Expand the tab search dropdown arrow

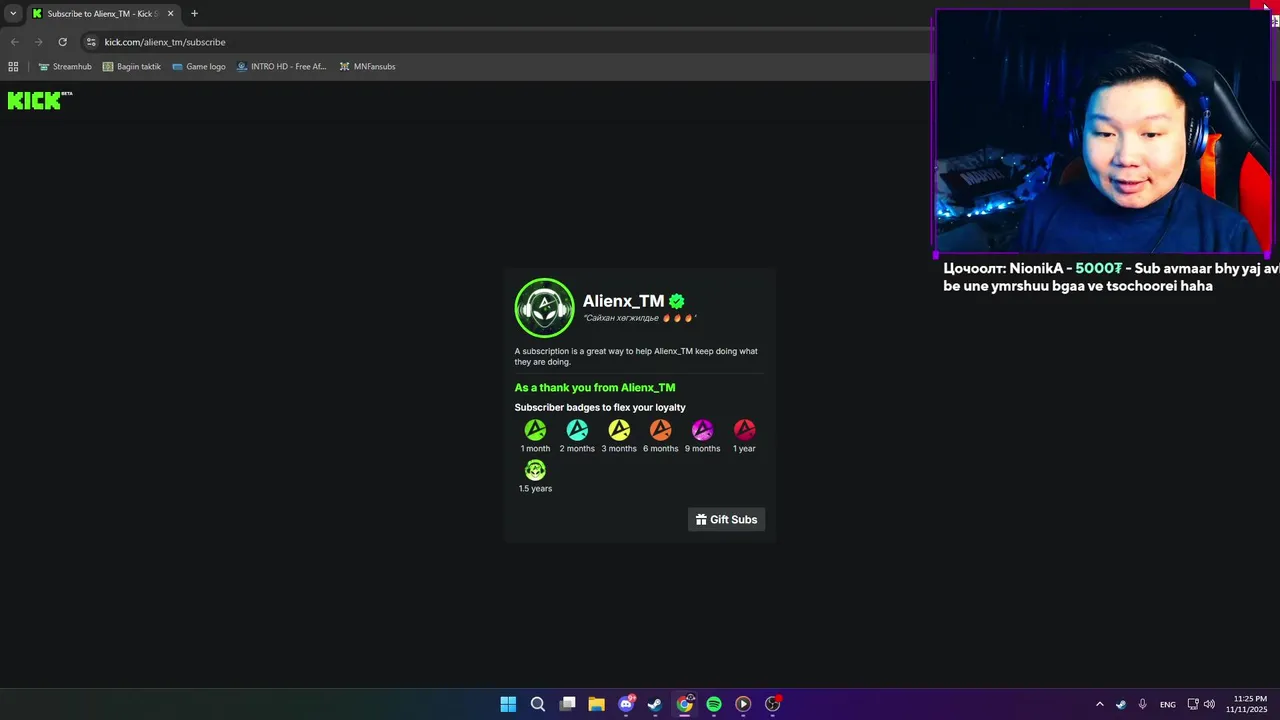coord(13,14)
